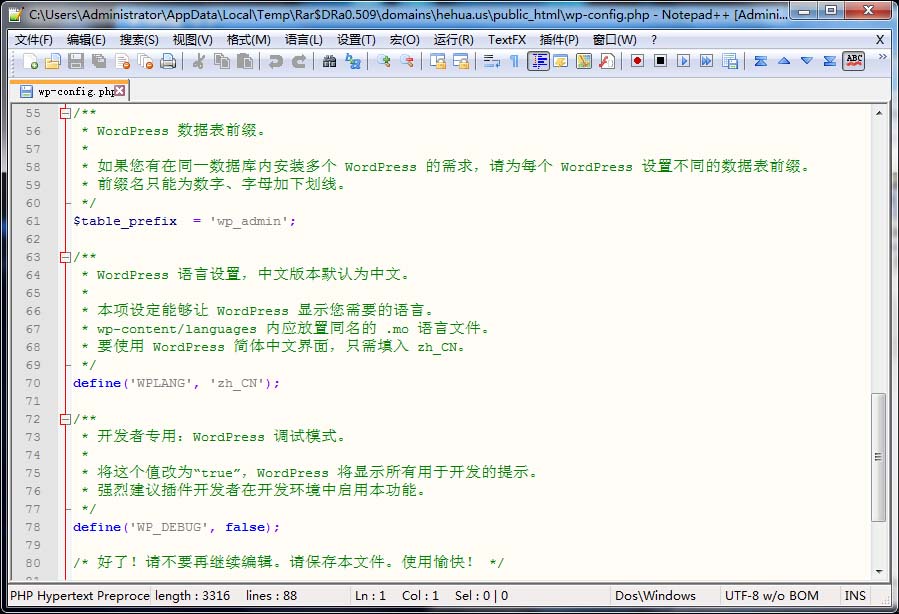Toggle the Show All Characters pilcrow icon
The height and width of the screenshot is (614, 899).
[x=514, y=62]
